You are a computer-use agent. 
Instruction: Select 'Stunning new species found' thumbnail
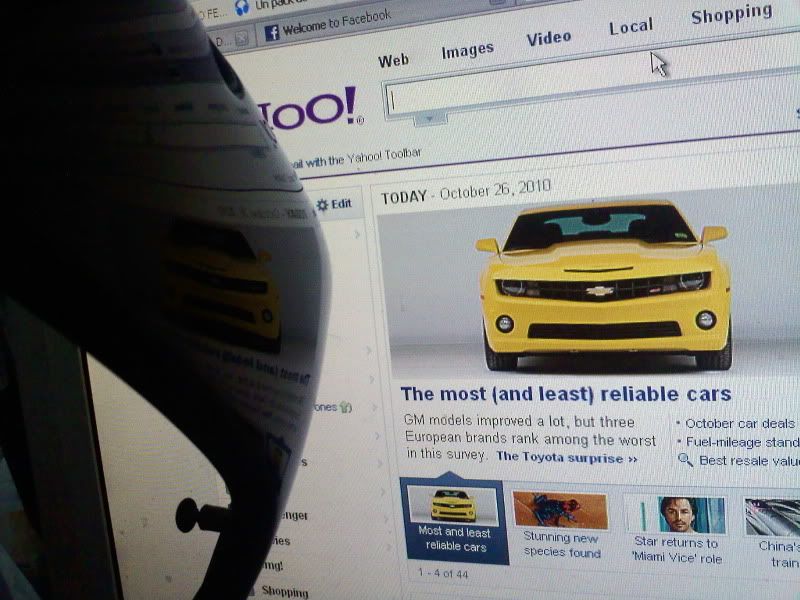(561, 526)
